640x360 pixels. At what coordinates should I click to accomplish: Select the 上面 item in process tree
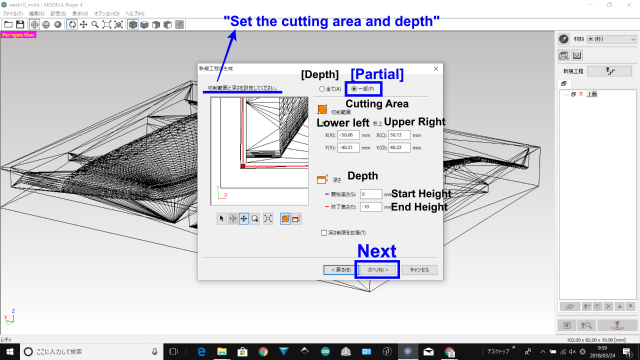(592, 94)
